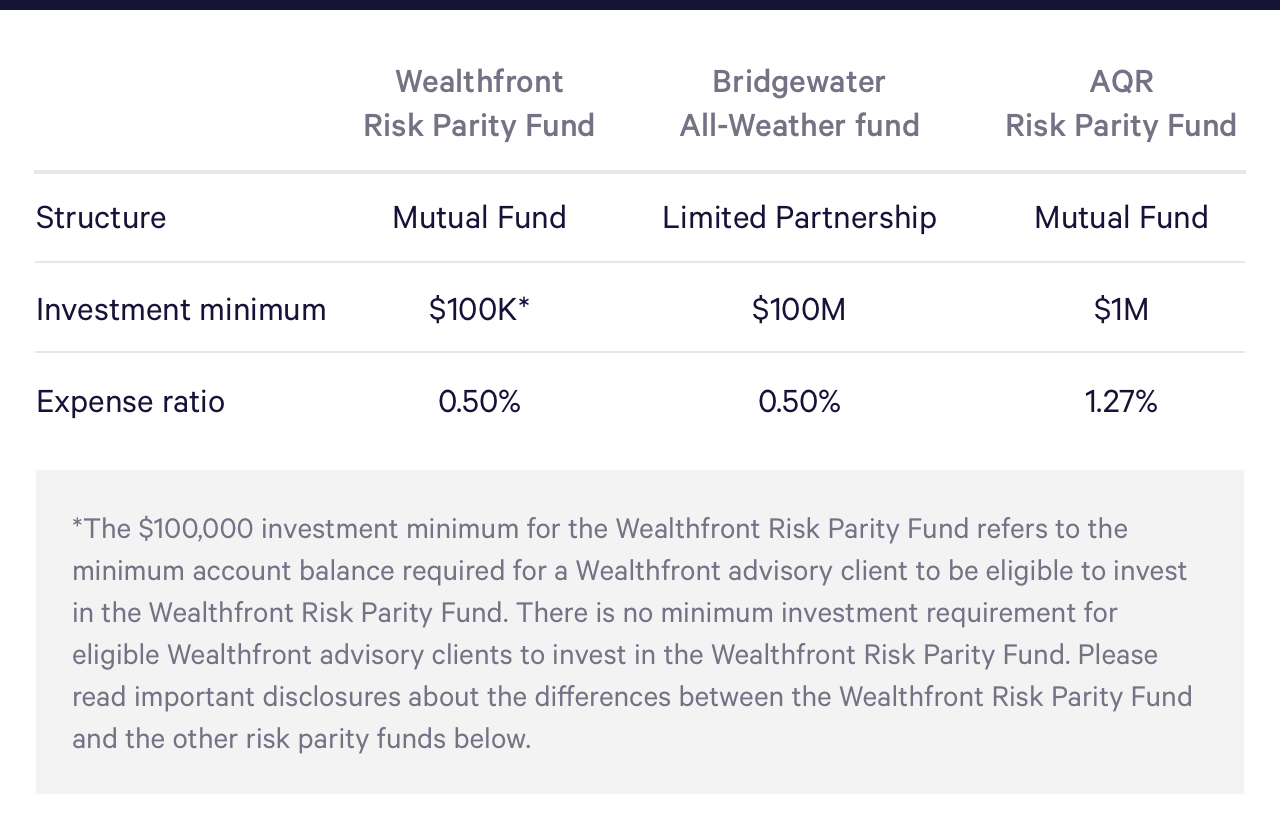Click the footnote starting with *The $100,000

(x=633, y=633)
